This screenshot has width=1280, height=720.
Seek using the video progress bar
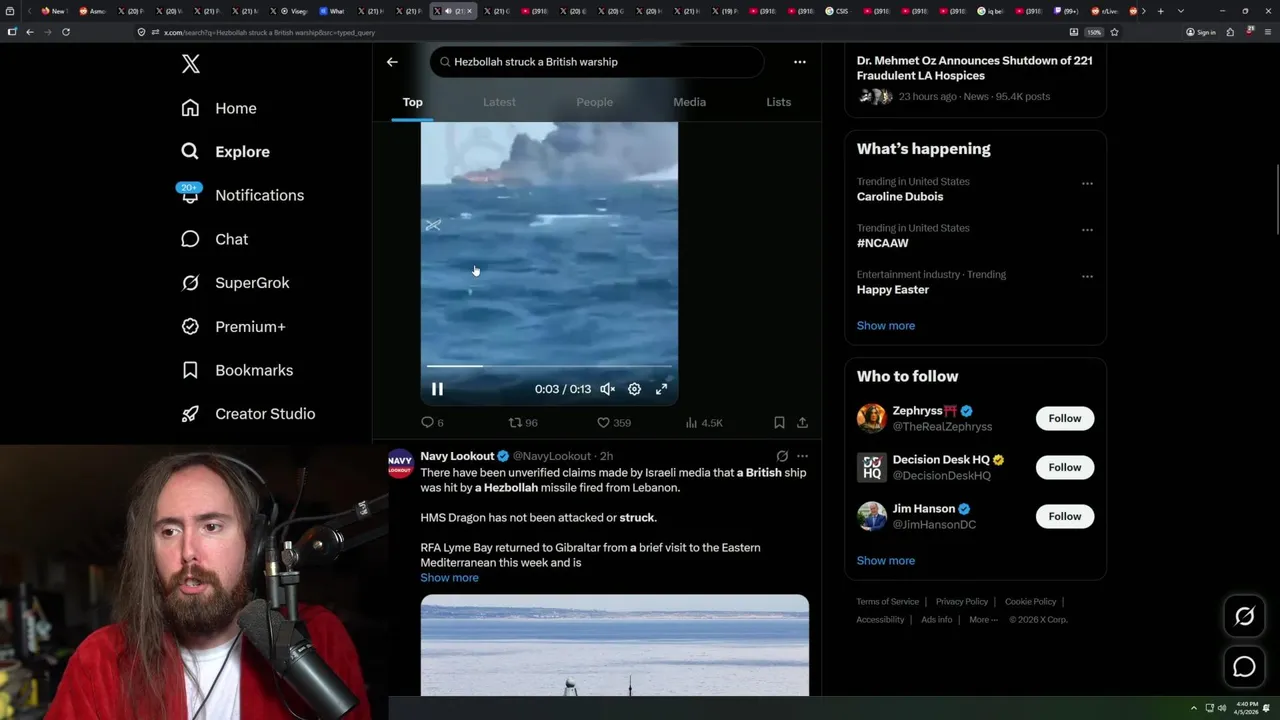point(549,366)
